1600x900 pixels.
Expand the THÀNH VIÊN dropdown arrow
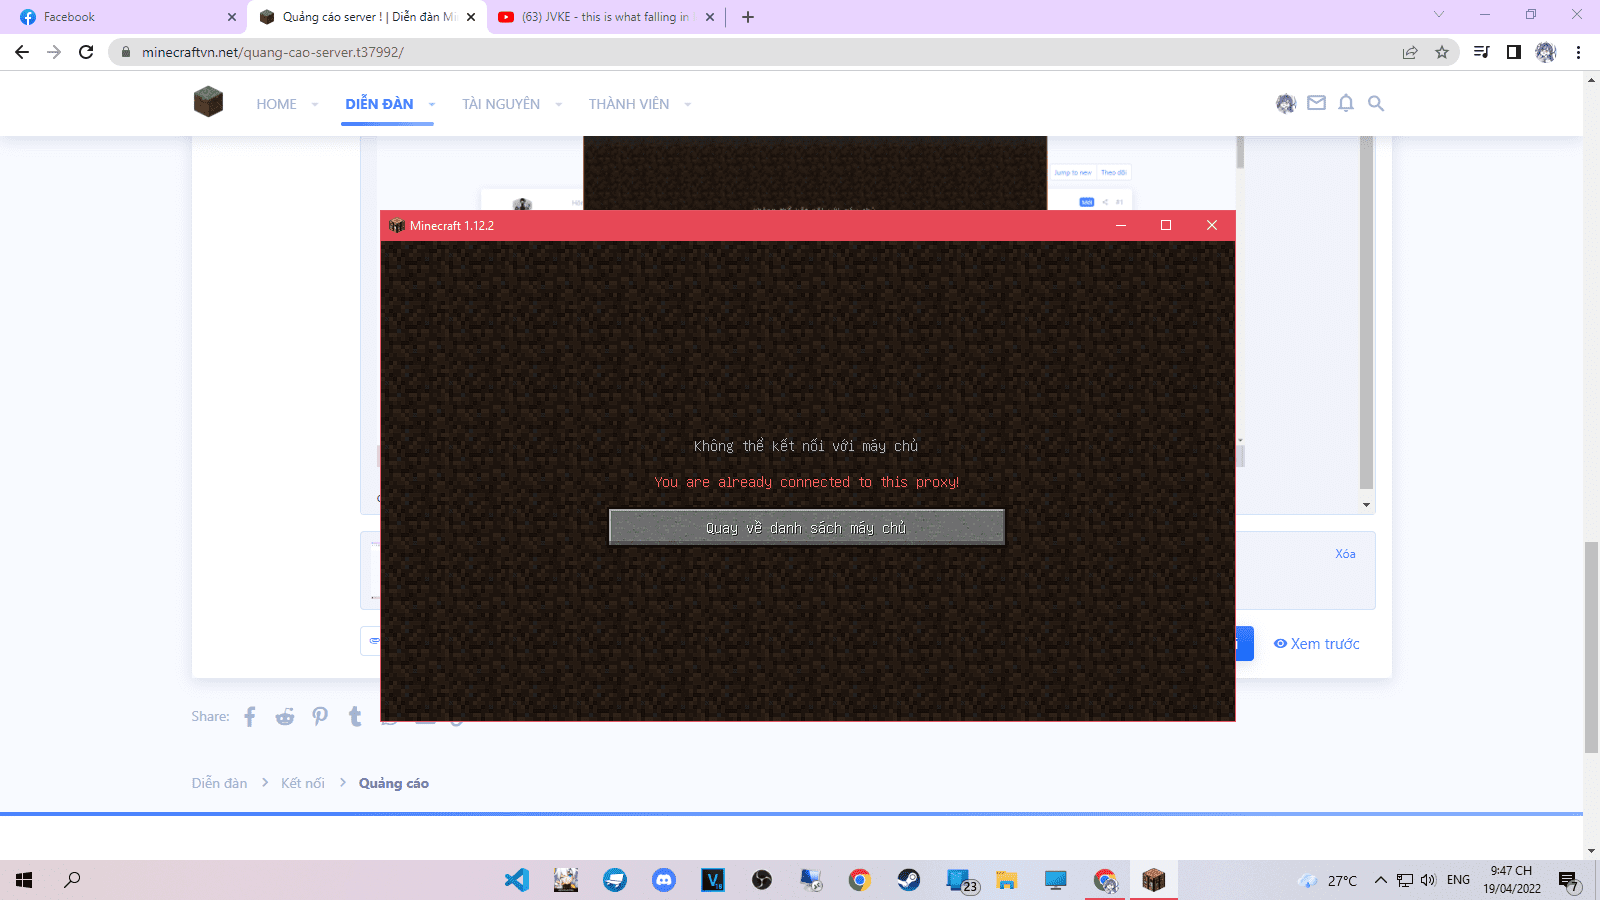coord(687,105)
